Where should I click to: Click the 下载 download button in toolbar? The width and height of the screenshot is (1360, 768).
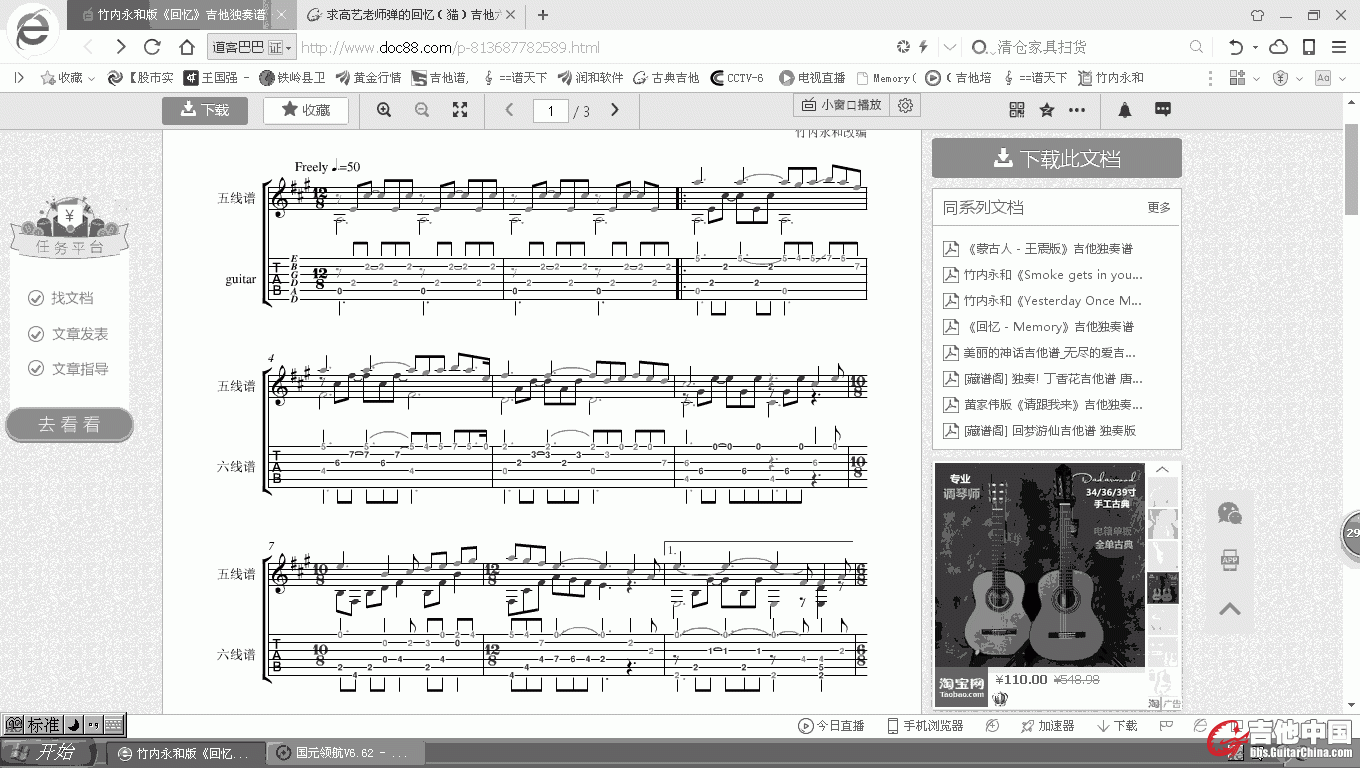pyautogui.click(x=205, y=110)
